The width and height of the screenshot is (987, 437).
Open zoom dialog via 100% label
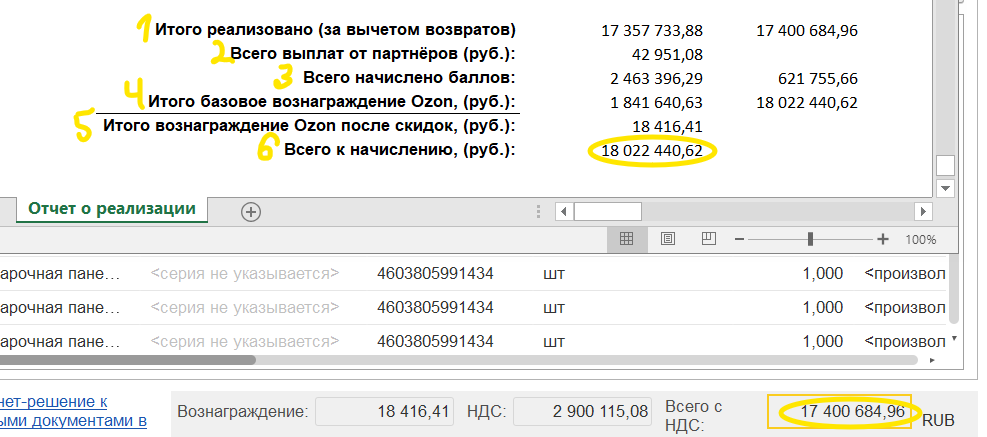point(920,240)
